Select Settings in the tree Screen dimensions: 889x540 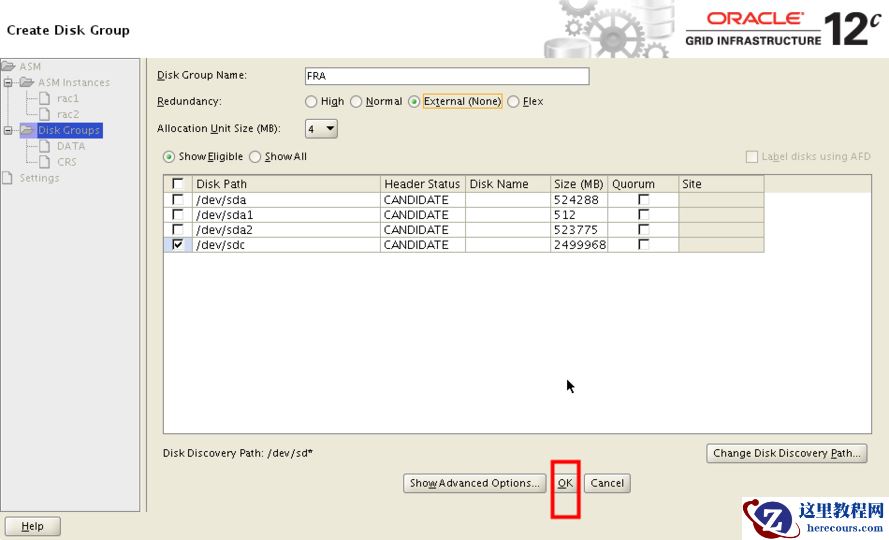(39, 178)
